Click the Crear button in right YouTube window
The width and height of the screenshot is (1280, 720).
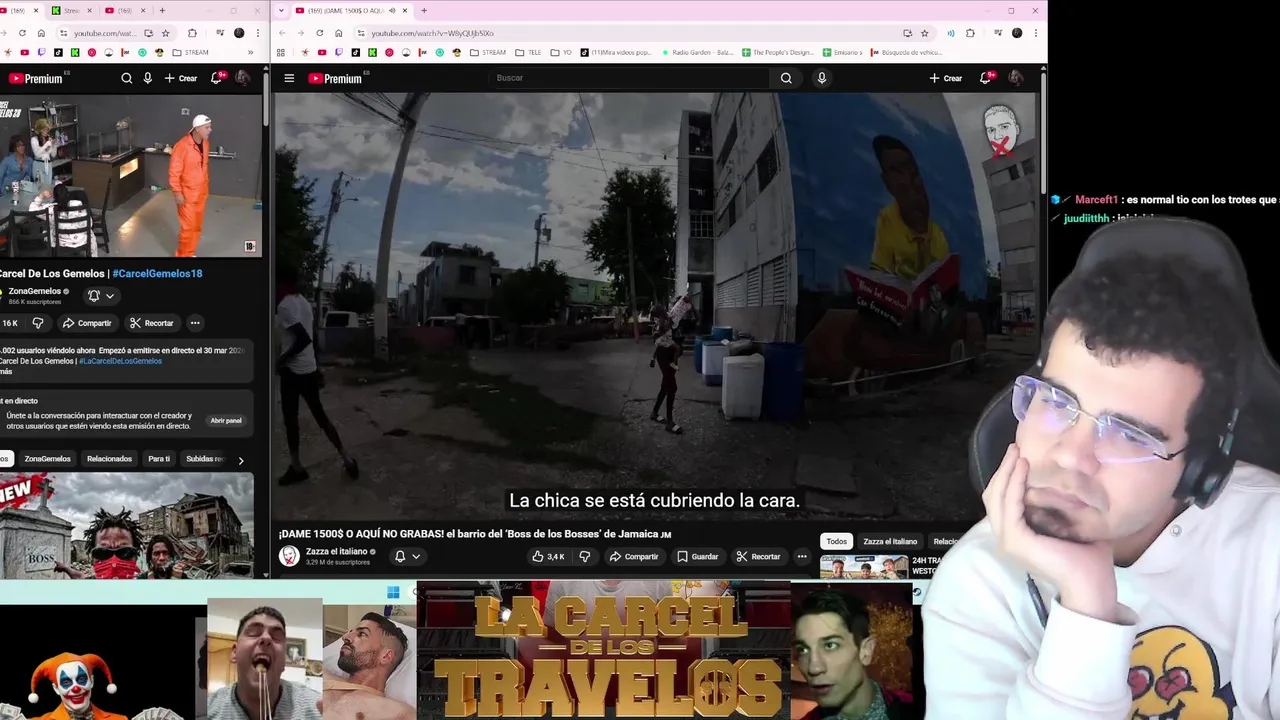946,78
